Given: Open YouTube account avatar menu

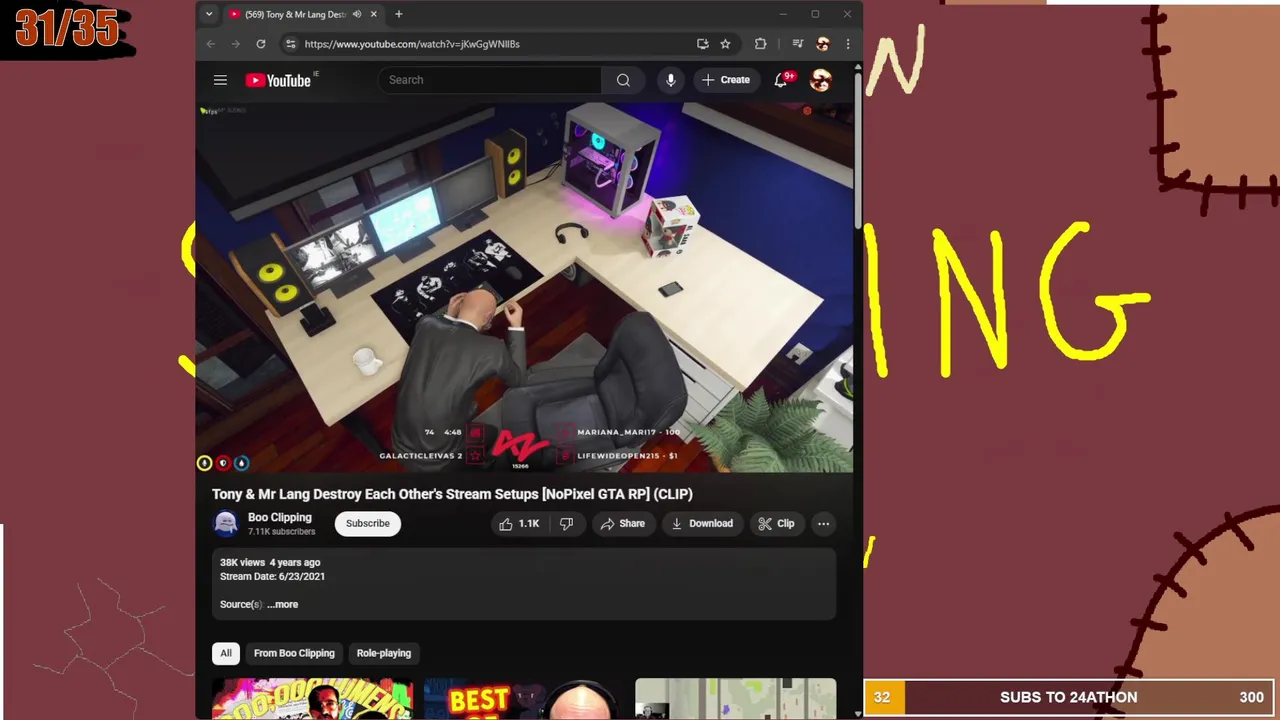Looking at the screenshot, I should 821,80.
